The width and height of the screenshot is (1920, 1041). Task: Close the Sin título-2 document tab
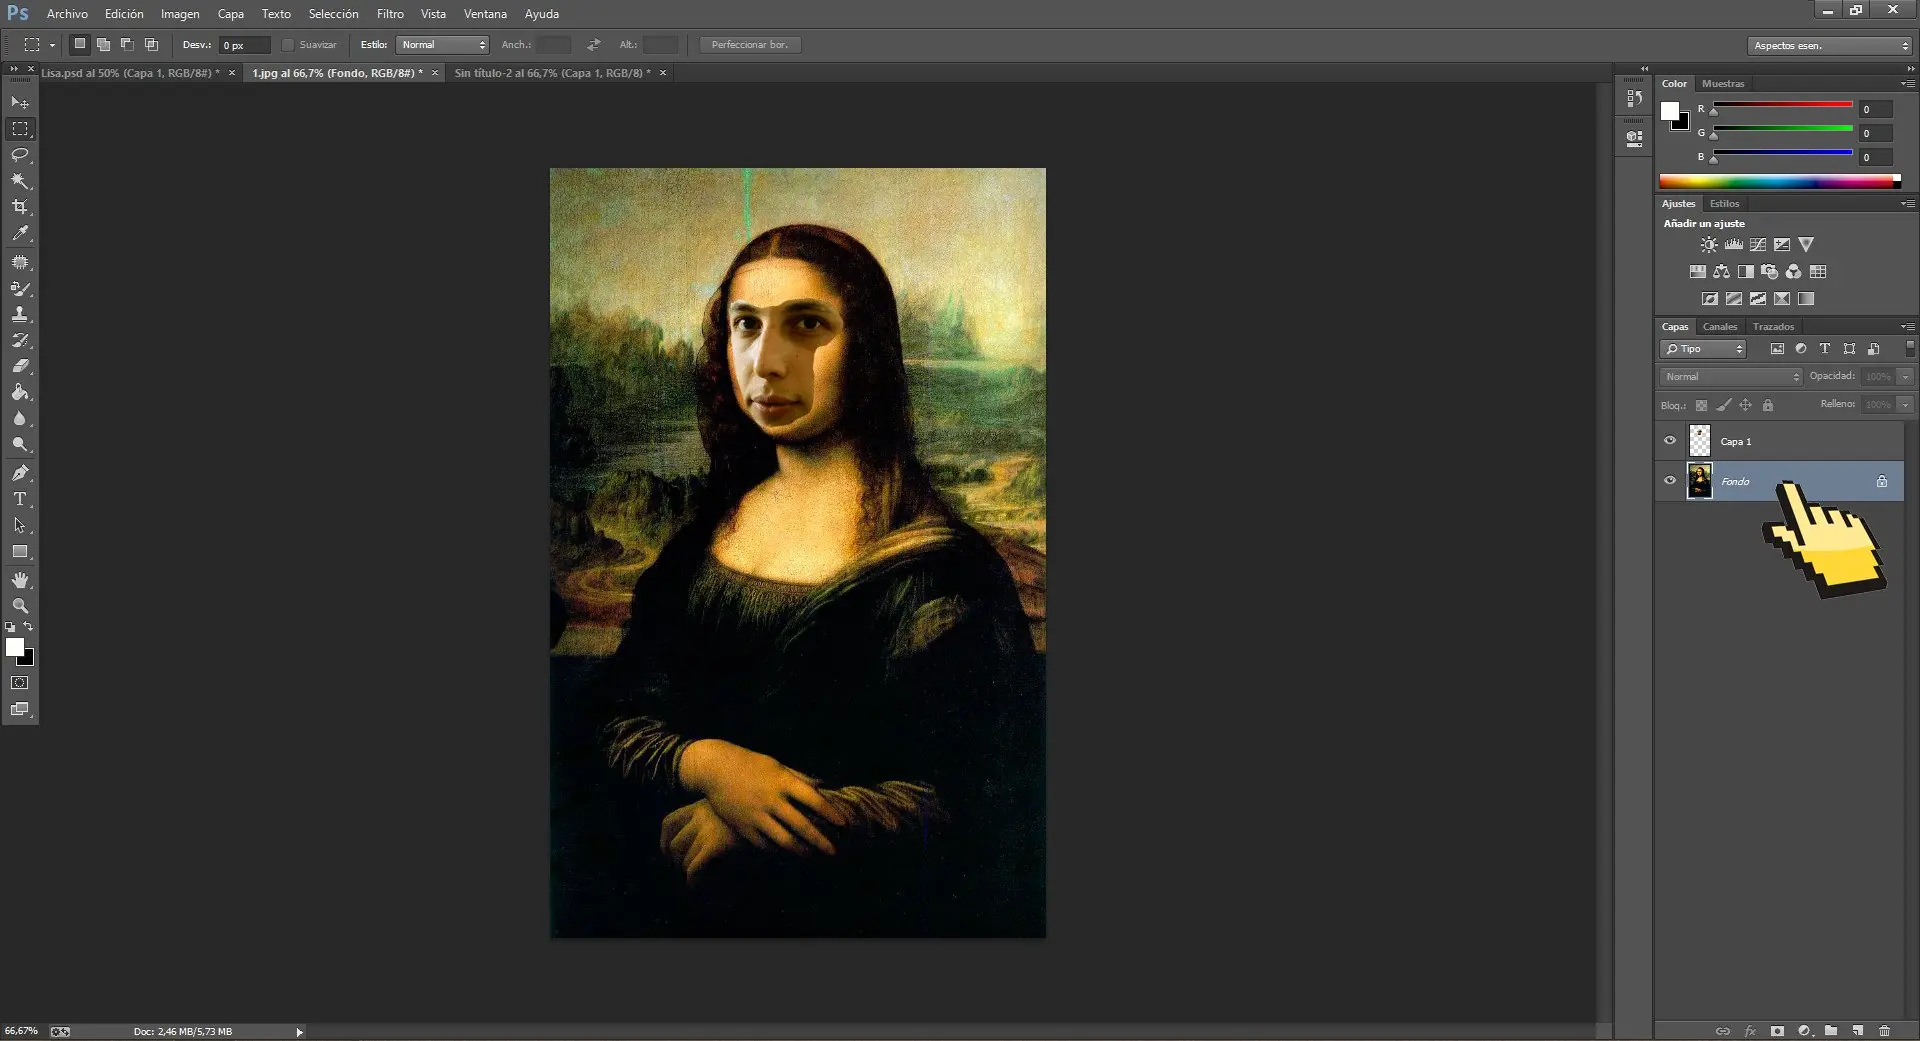coord(662,73)
